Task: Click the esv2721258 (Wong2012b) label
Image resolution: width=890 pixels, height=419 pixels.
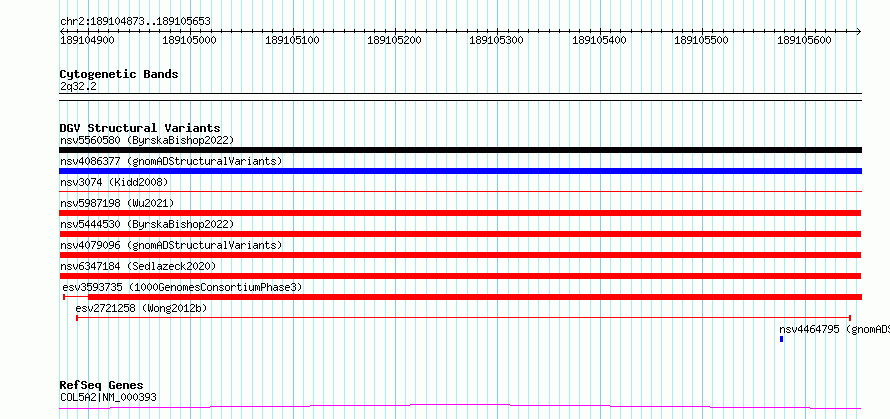Action: click(141, 308)
